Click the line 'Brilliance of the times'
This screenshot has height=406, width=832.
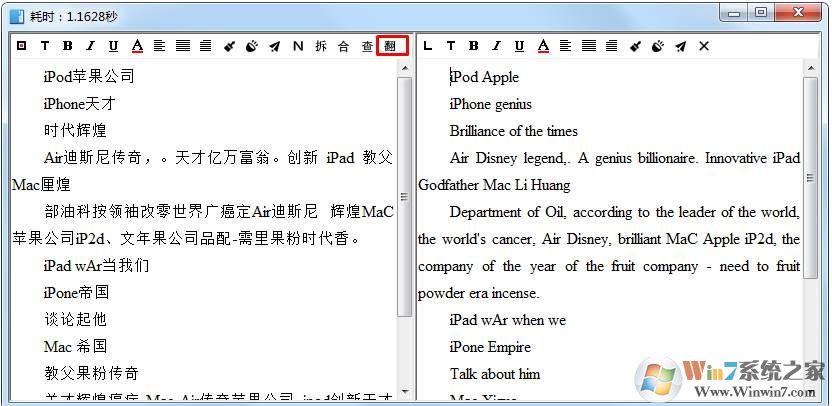pos(514,131)
